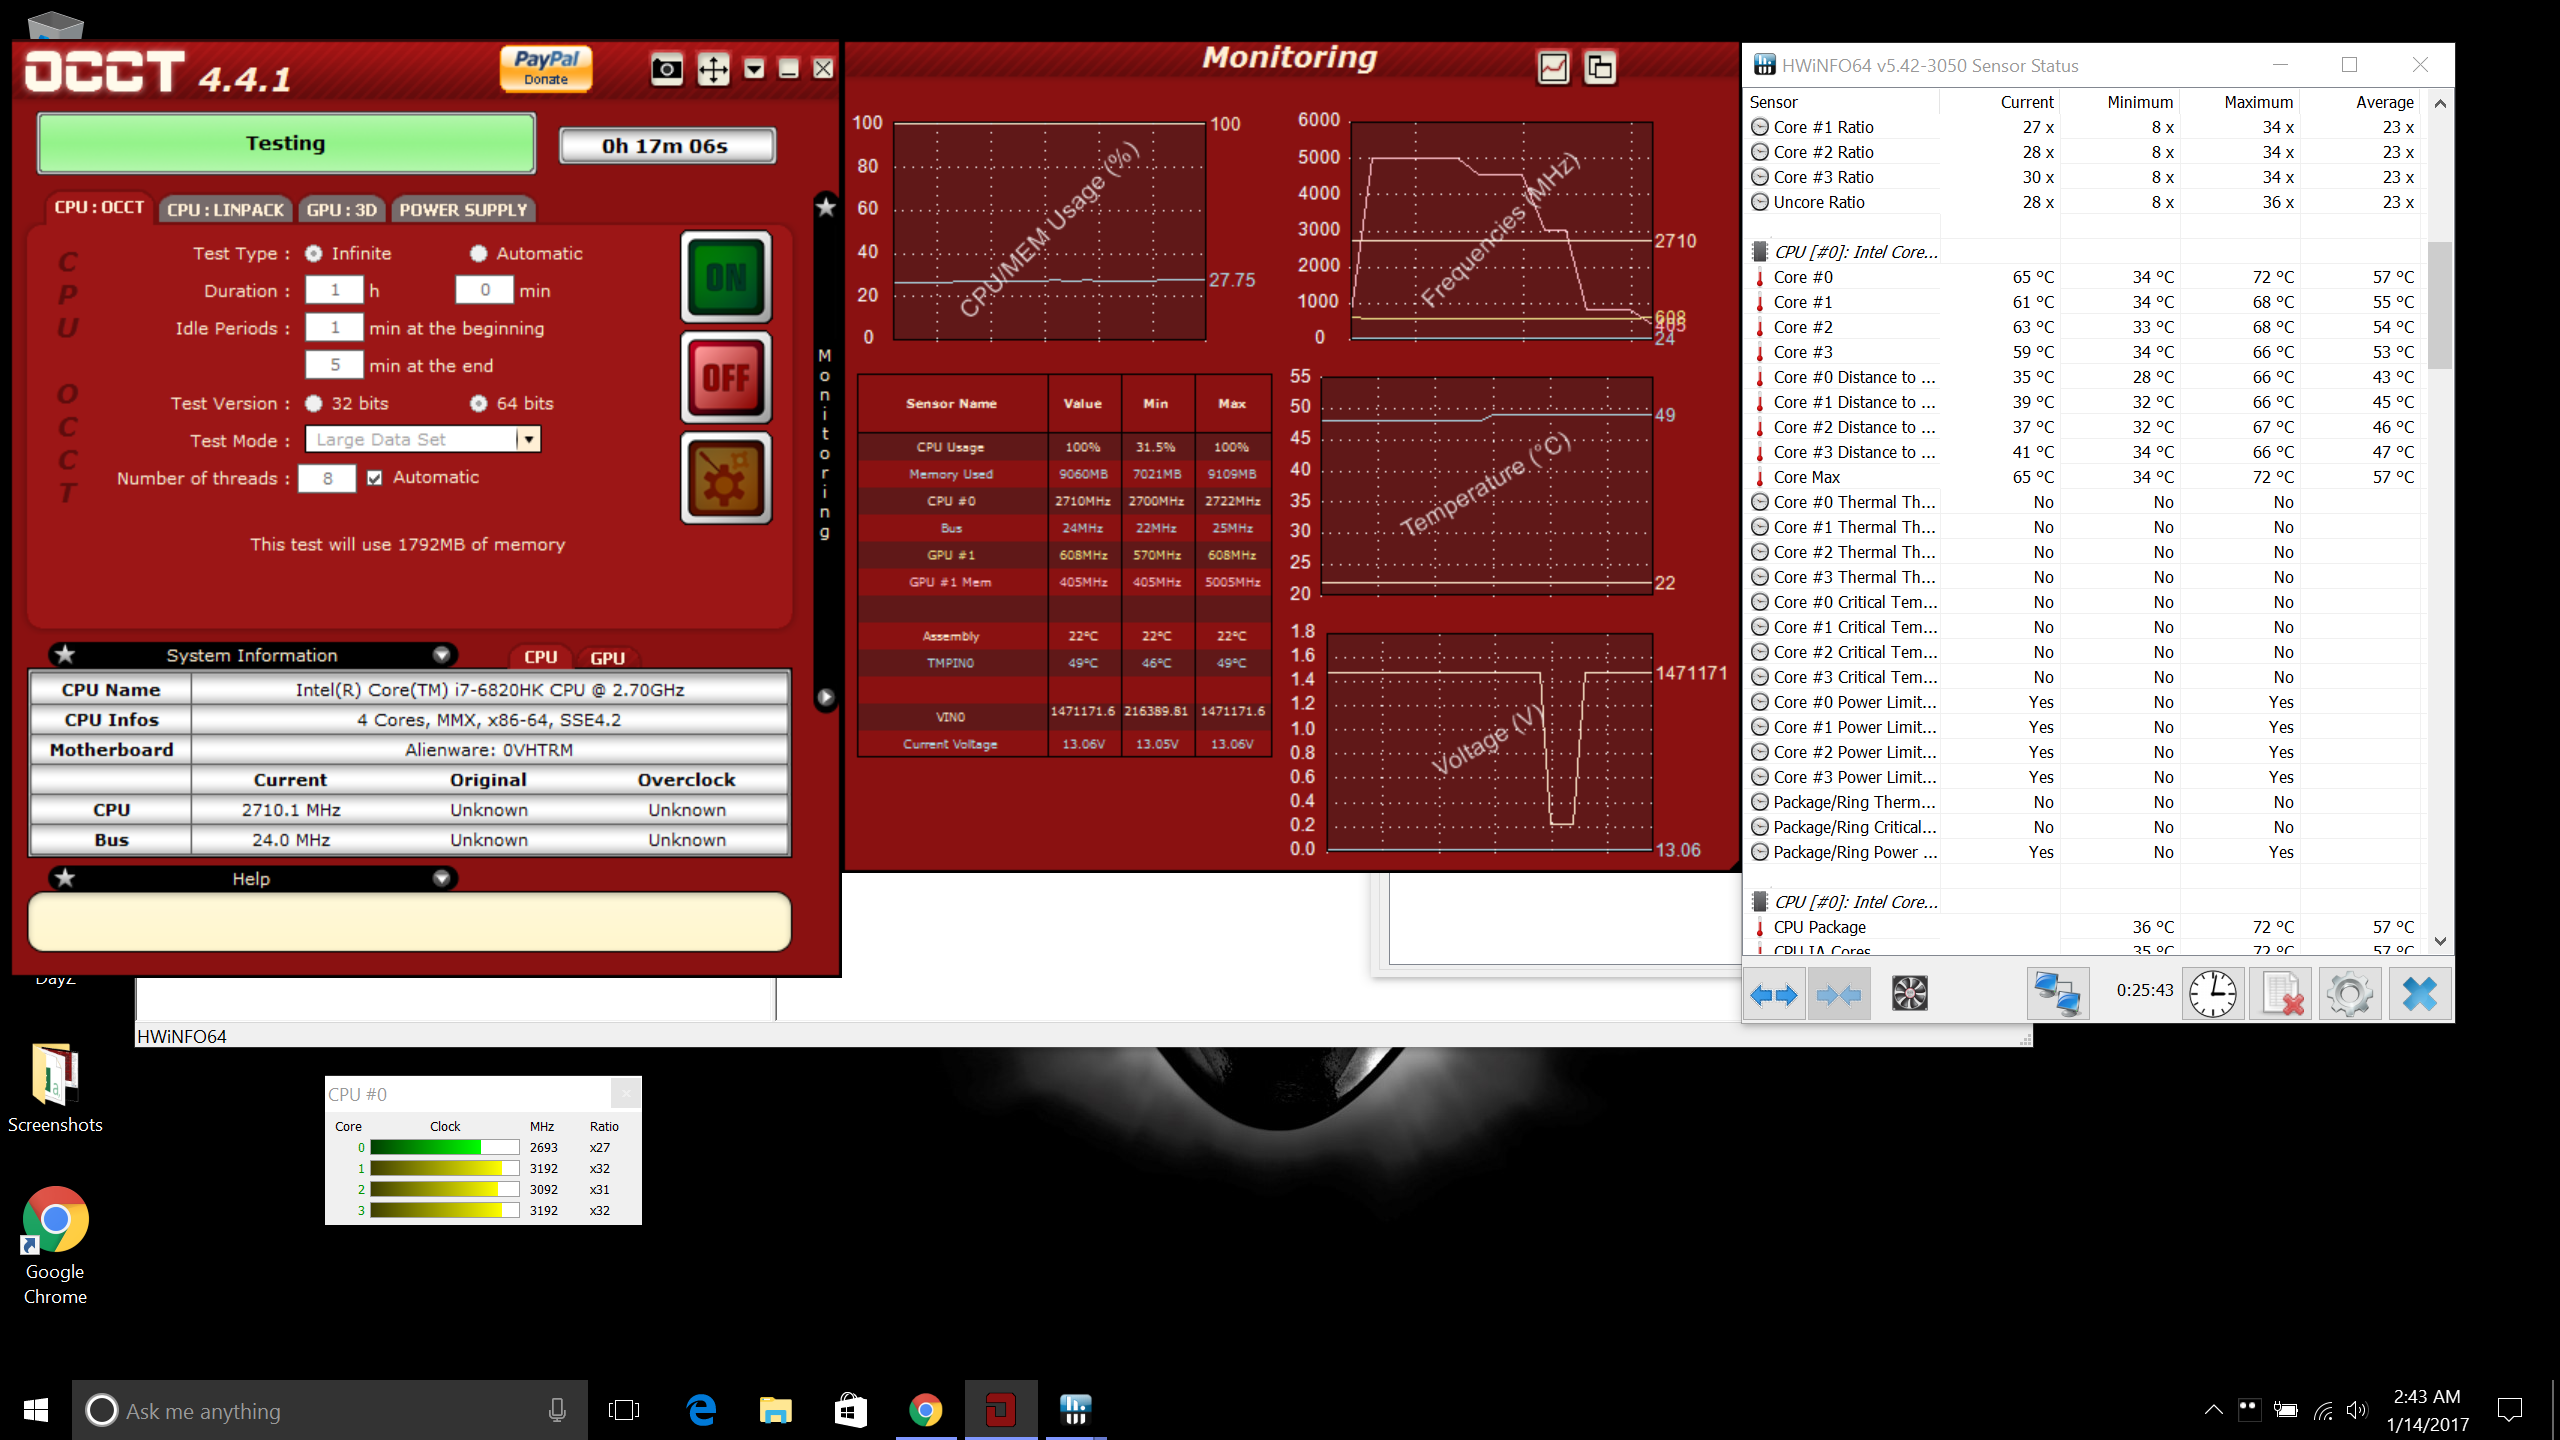Screen dimensions: 2560x1440
Task: Click idle minutes at the end field
Action: tap(334, 365)
